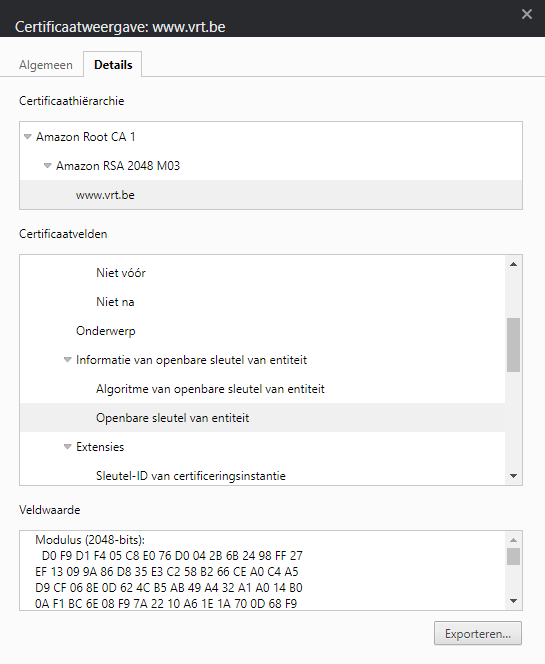Select the Details tab

pyautogui.click(x=113, y=65)
